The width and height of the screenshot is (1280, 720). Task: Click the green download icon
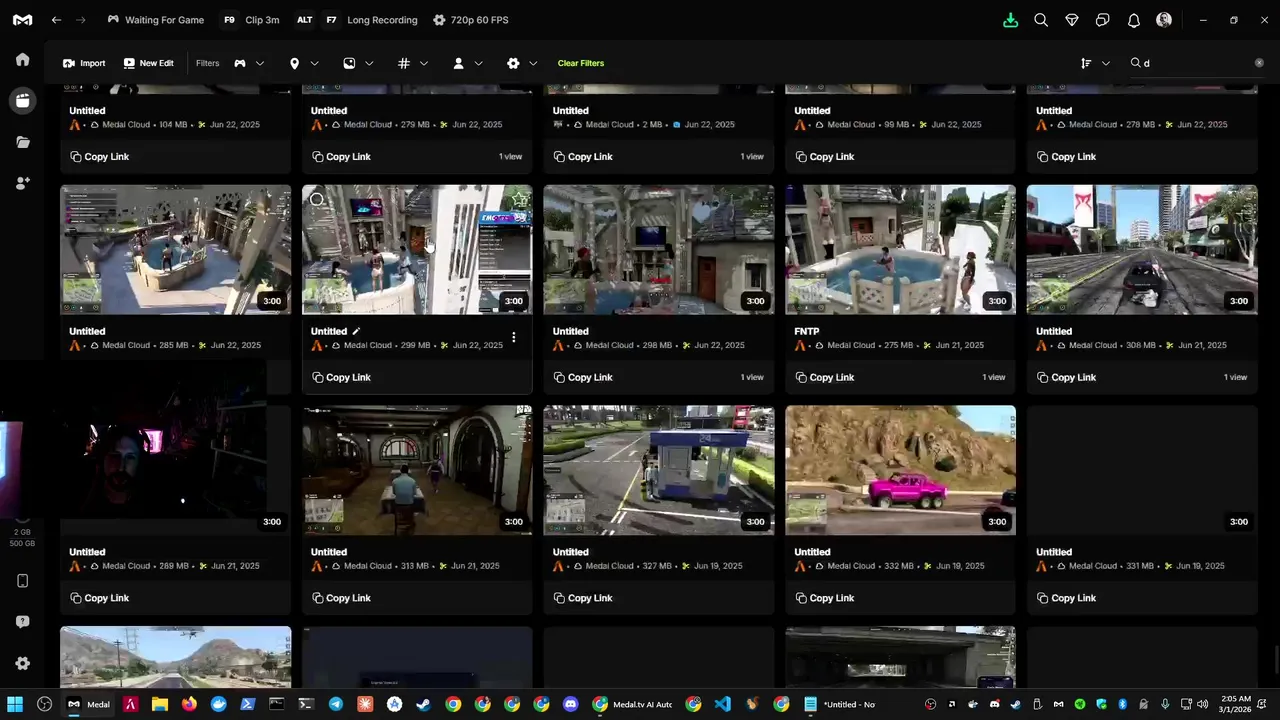coord(1010,20)
